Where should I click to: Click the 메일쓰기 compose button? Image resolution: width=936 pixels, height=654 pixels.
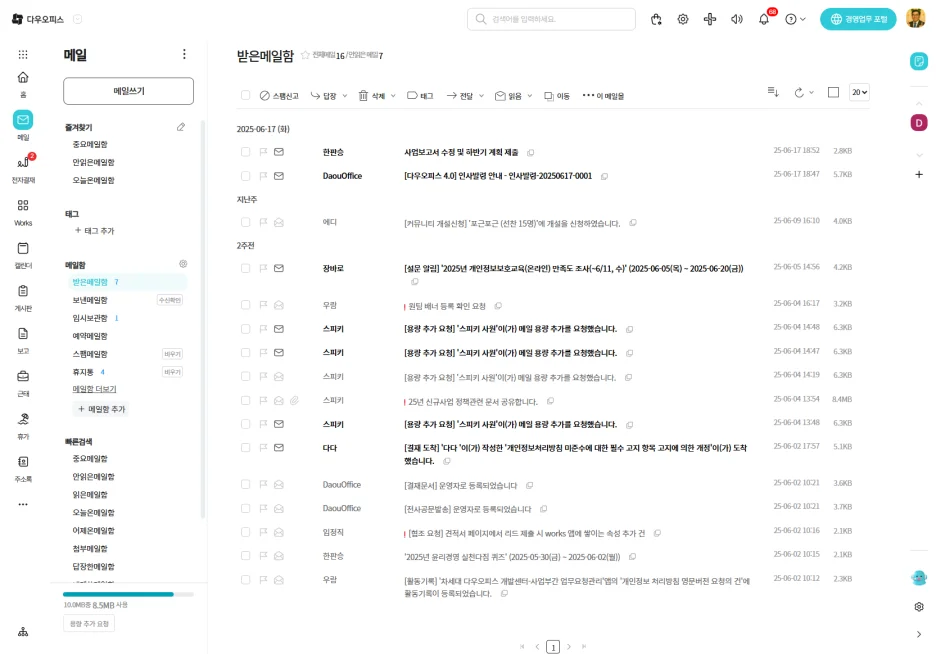pos(128,91)
